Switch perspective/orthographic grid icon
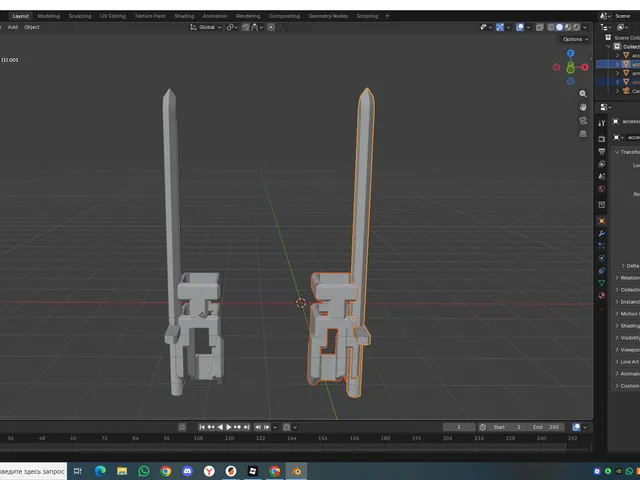 [583, 134]
